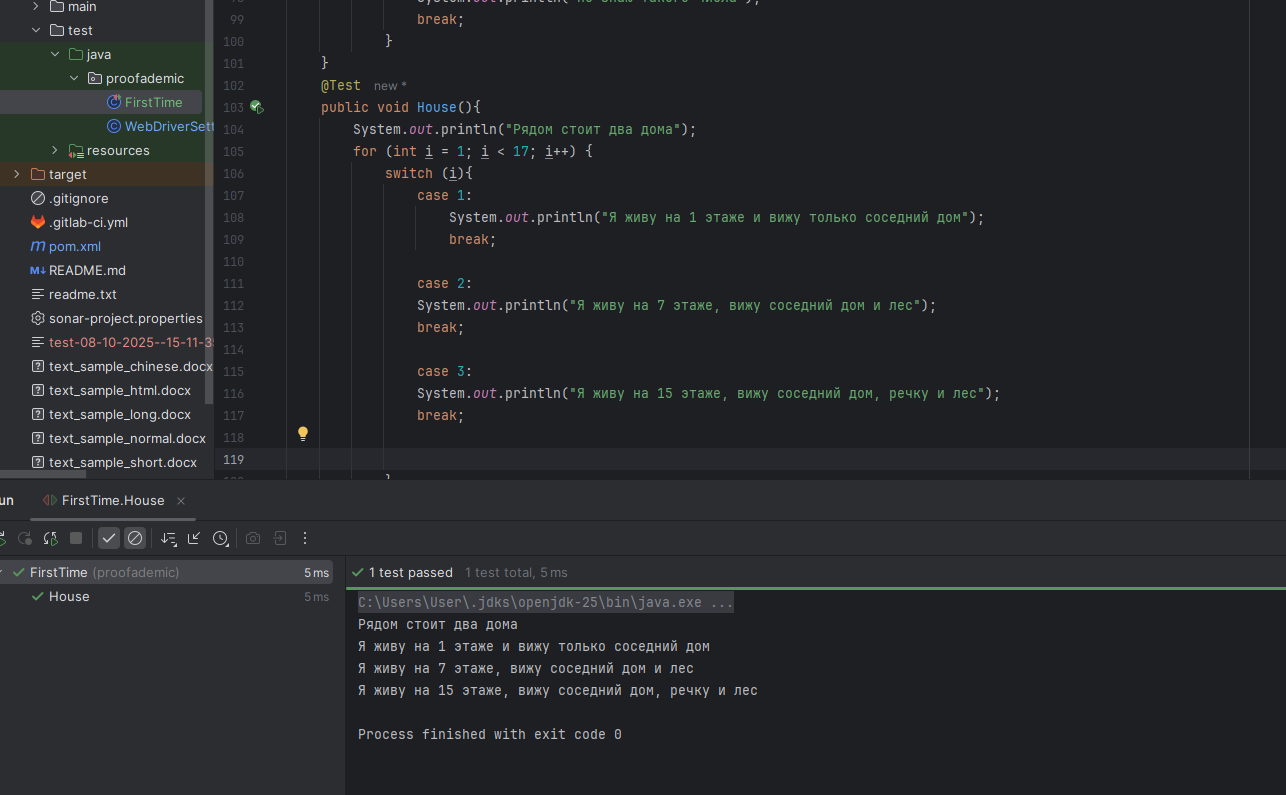The width and height of the screenshot is (1286, 795).
Task: Click the main folder icon
Action: point(57,7)
